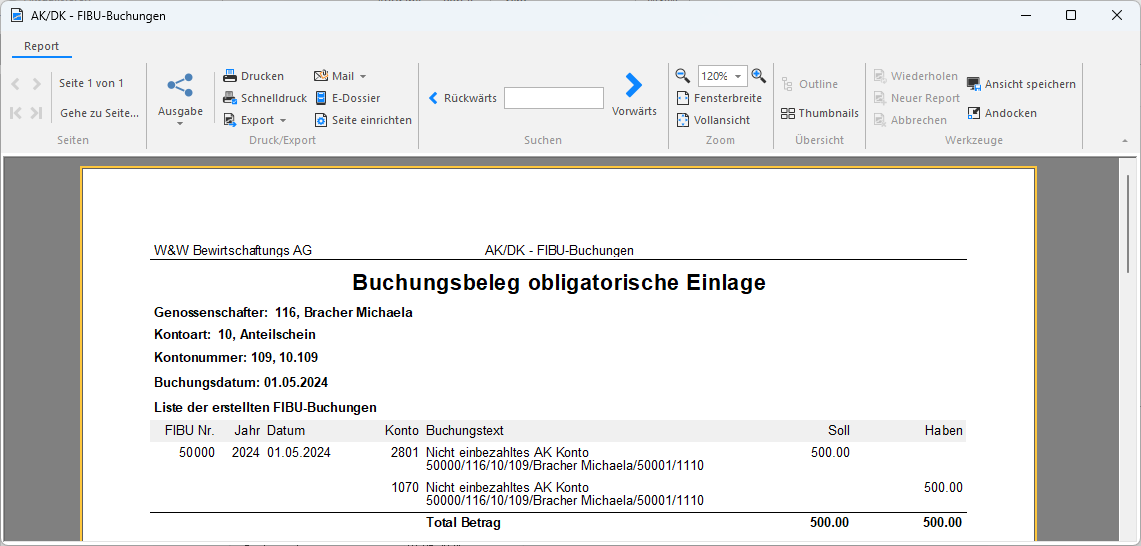Zoom in with the plus magnifier

coord(758,75)
